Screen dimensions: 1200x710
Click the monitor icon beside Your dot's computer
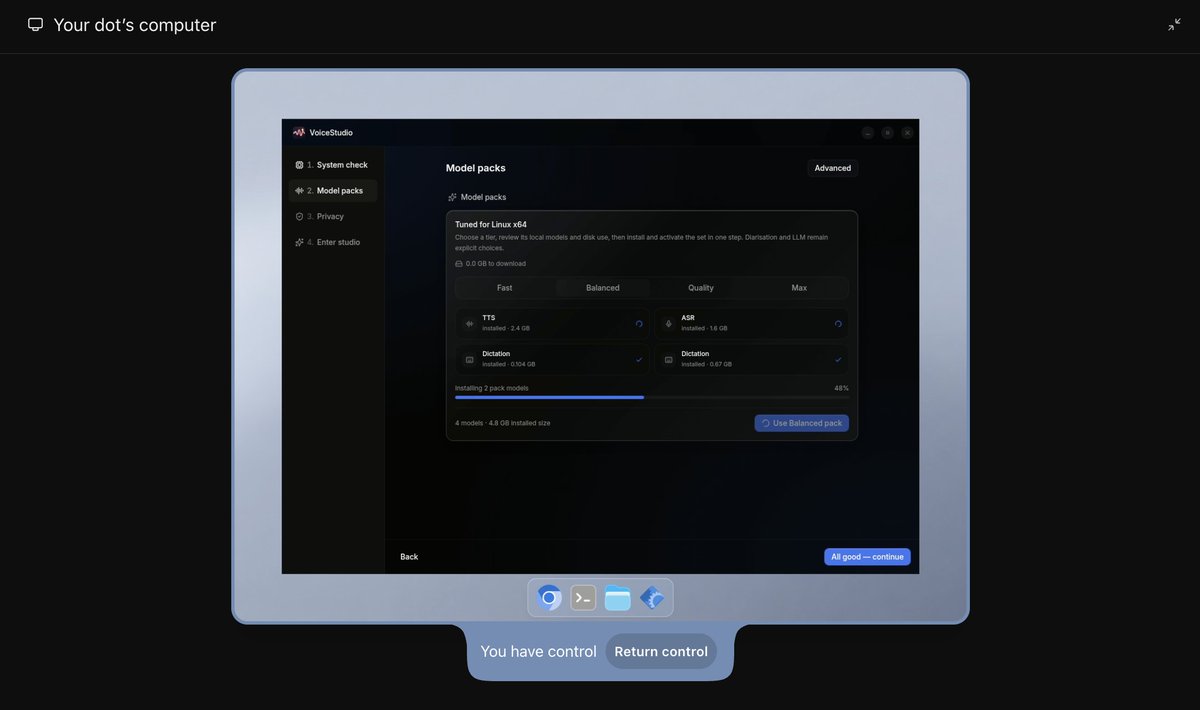[35, 25]
